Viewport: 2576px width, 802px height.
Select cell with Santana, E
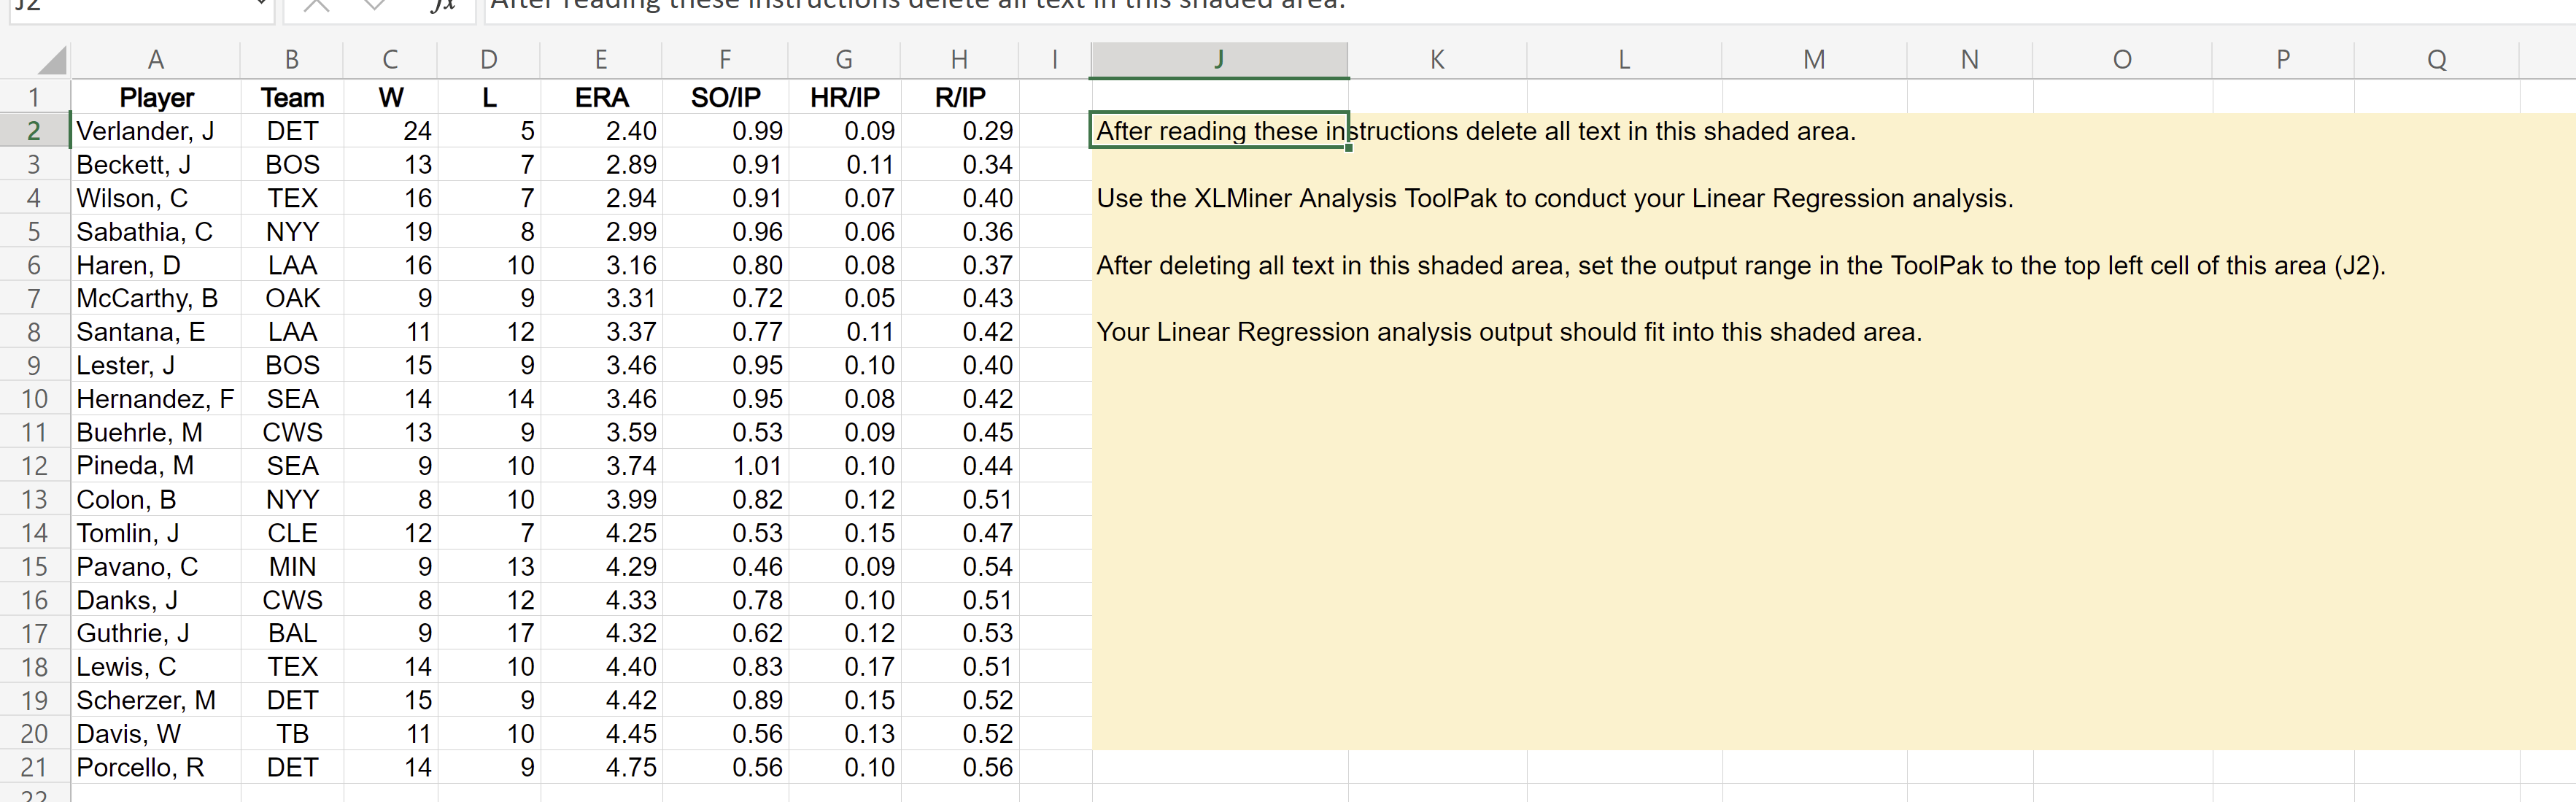click(156, 332)
